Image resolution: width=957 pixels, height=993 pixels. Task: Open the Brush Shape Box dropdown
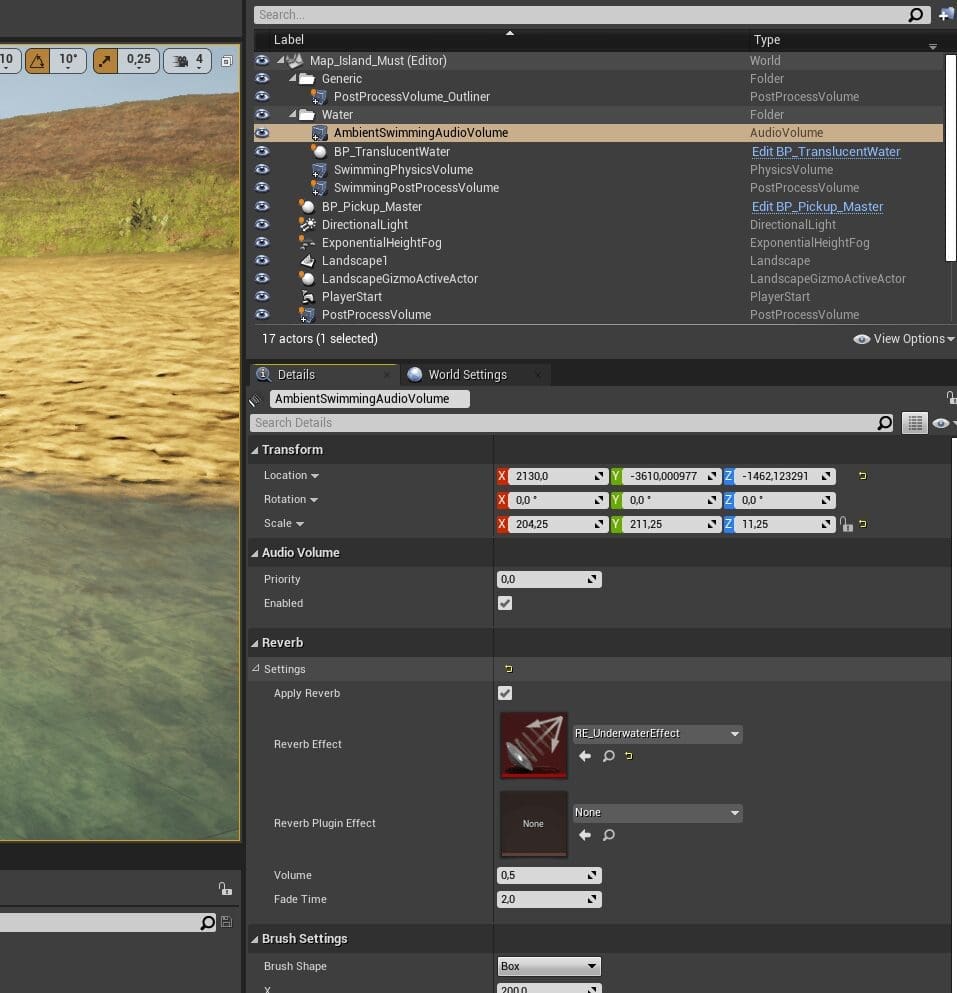click(548, 966)
